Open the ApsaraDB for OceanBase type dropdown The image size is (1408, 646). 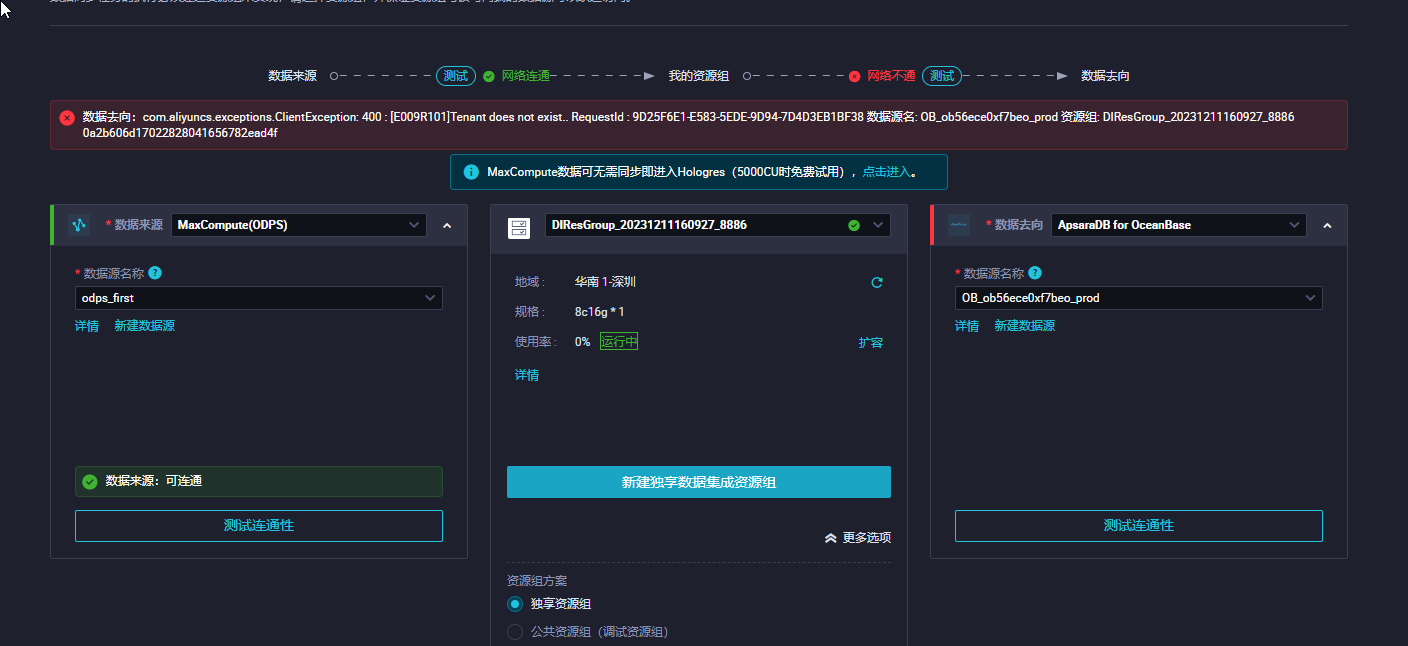point(1179,225)
